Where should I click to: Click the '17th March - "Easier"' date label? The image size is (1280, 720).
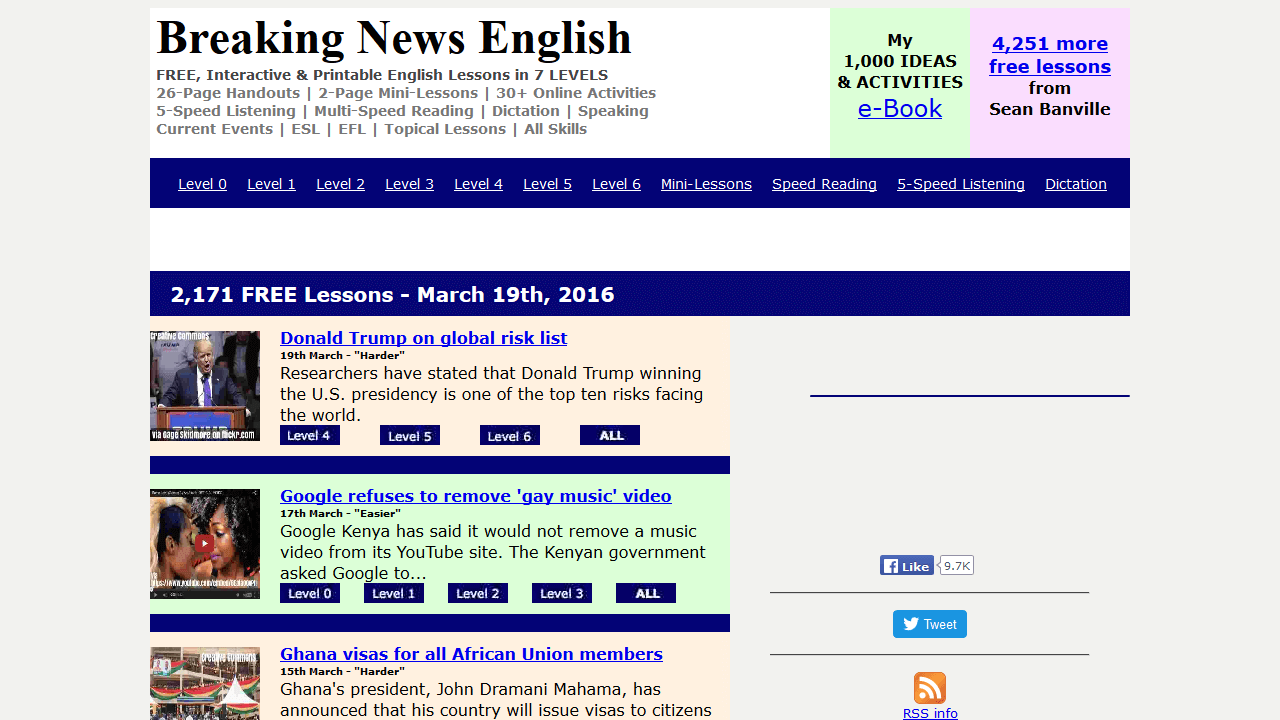point(340,513)
